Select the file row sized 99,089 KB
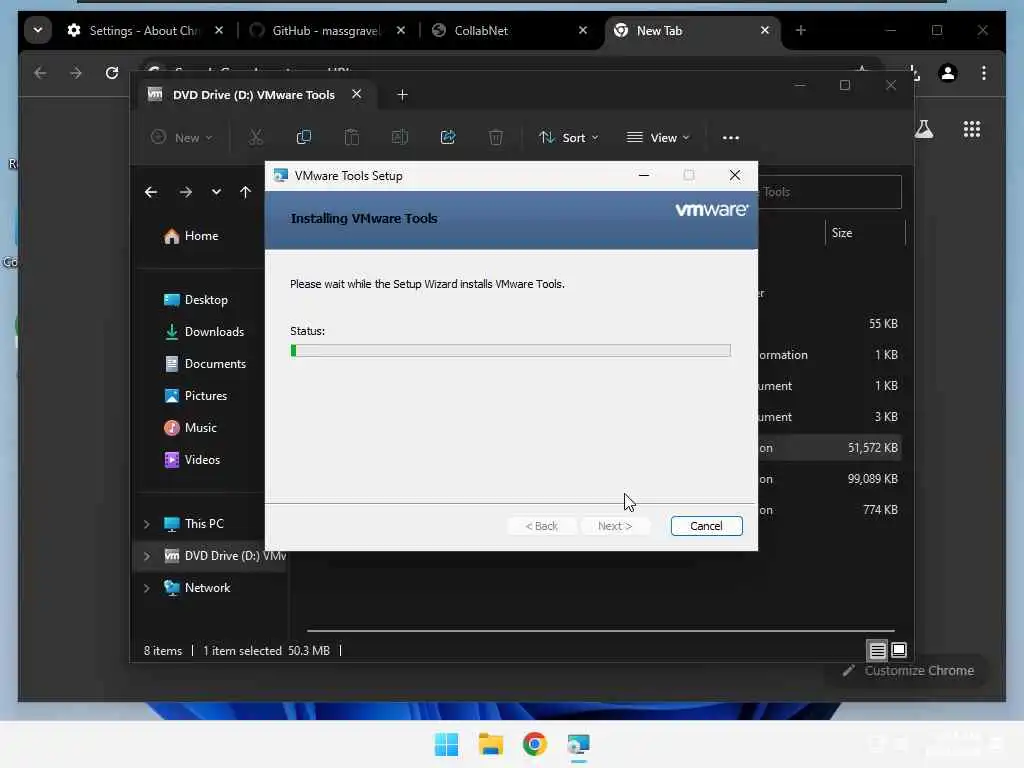The width and height of the screenshot is (1024, 768). pyautogui.click(x=829, y=479)
